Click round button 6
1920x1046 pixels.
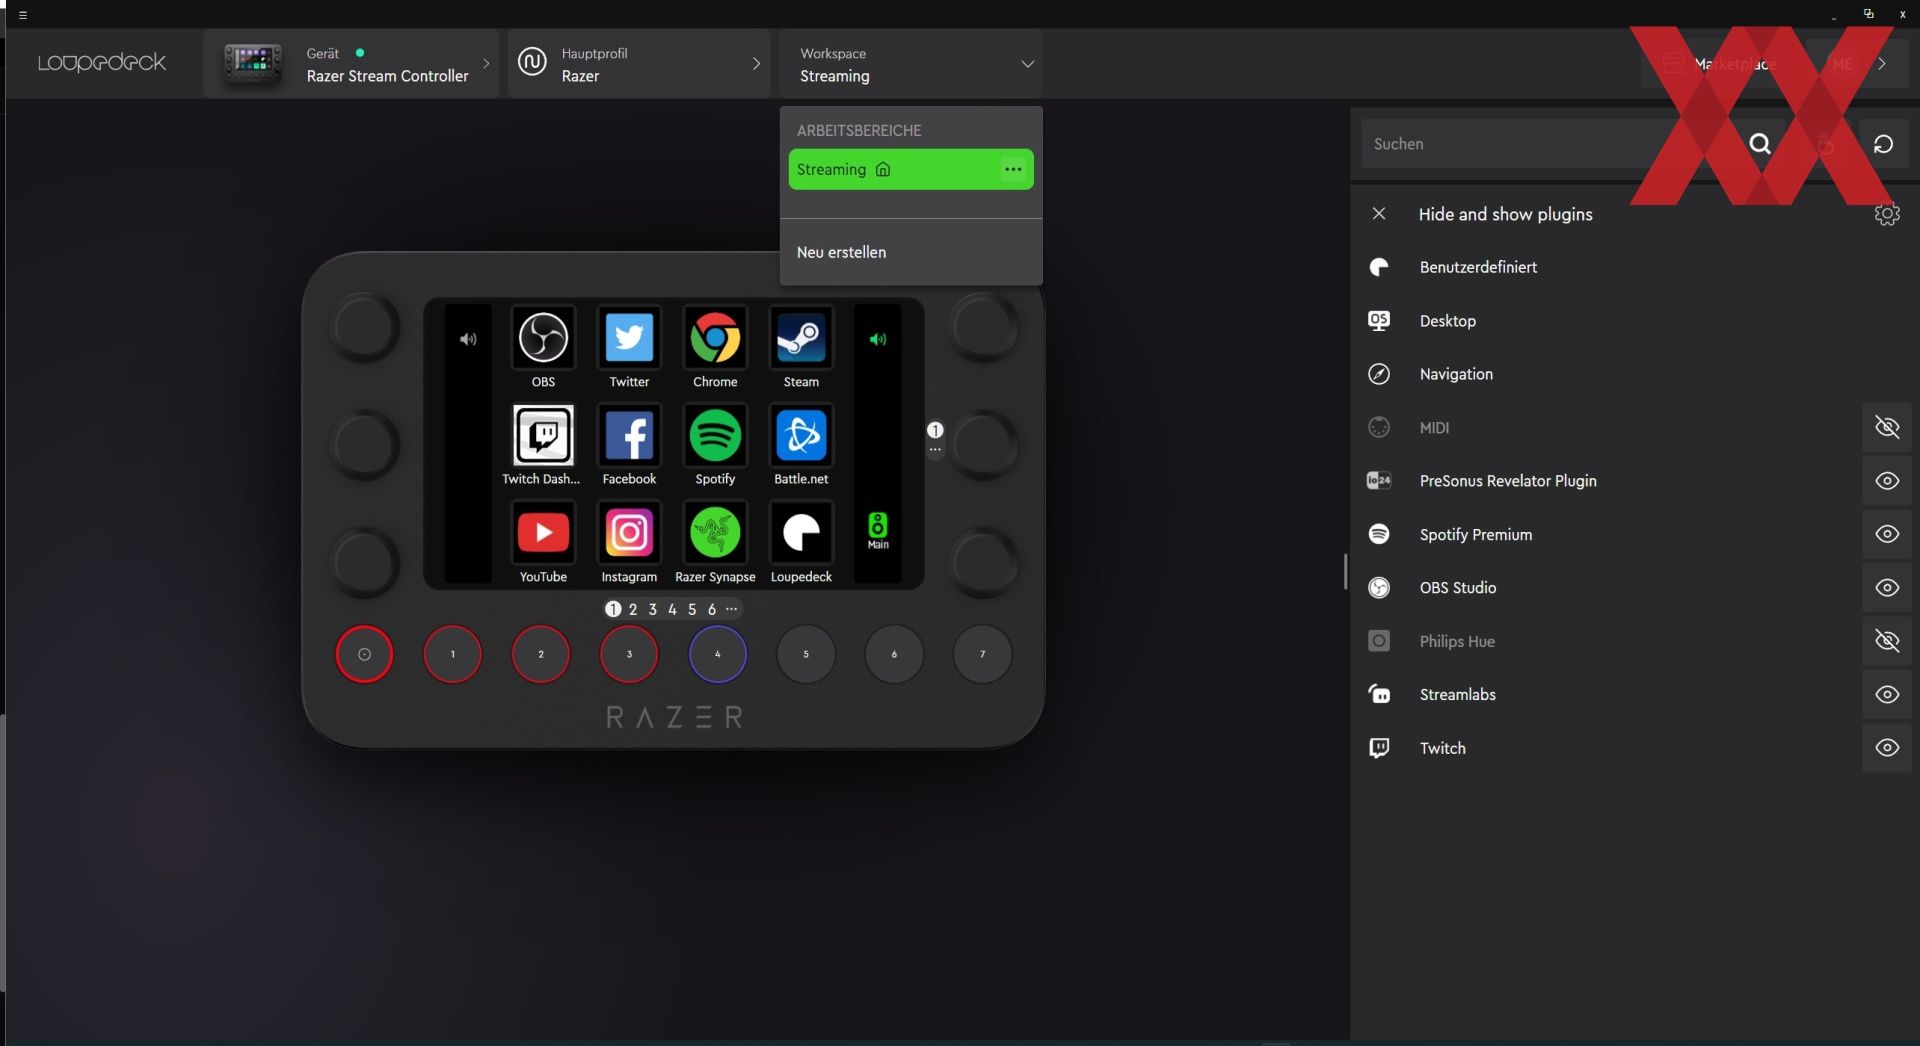click(894, 654)
